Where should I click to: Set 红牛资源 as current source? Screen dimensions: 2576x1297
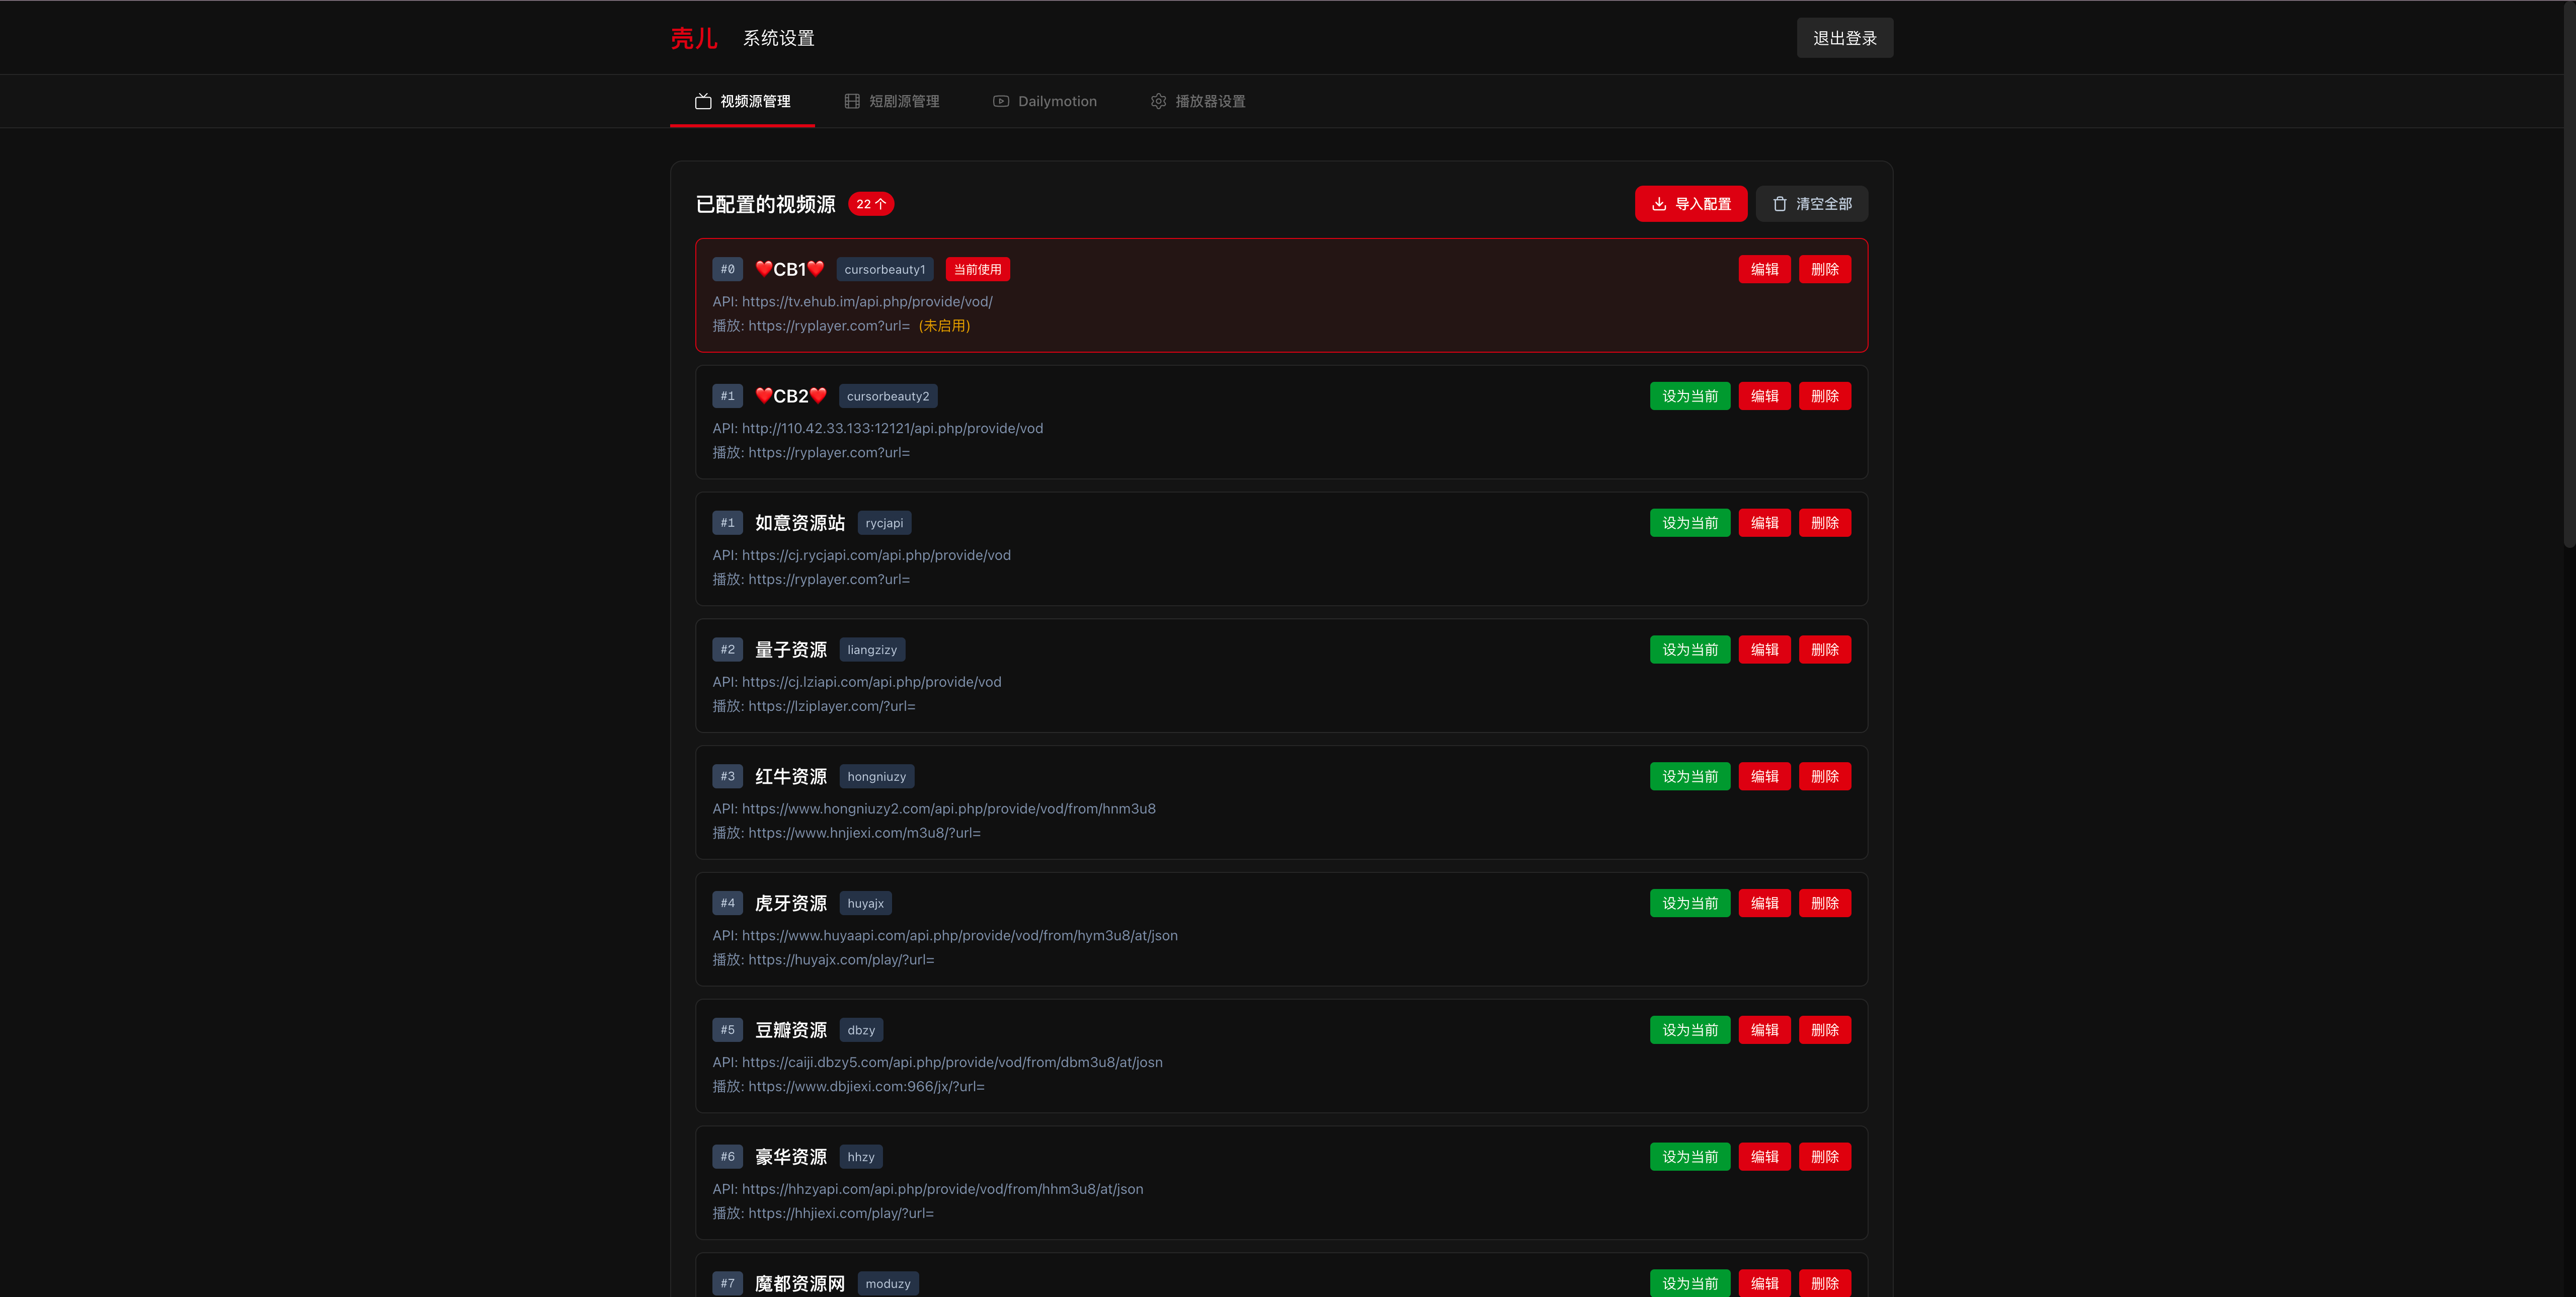pyautogui.click(x=1689, y=777)
